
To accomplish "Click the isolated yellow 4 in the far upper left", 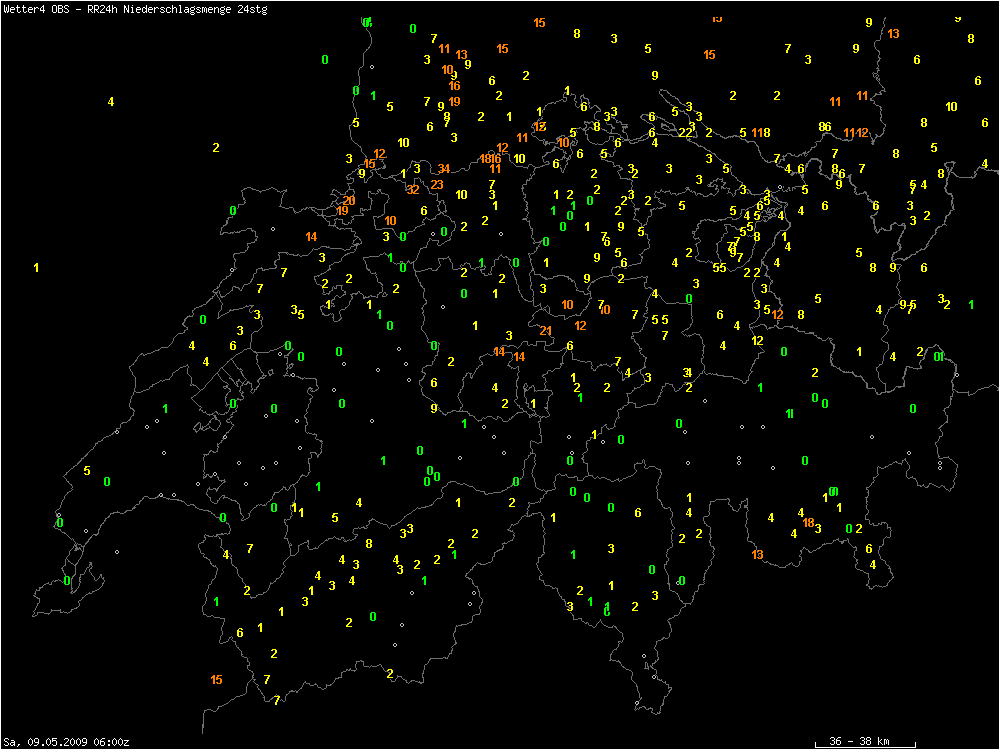I will click(x=111, y=101).
